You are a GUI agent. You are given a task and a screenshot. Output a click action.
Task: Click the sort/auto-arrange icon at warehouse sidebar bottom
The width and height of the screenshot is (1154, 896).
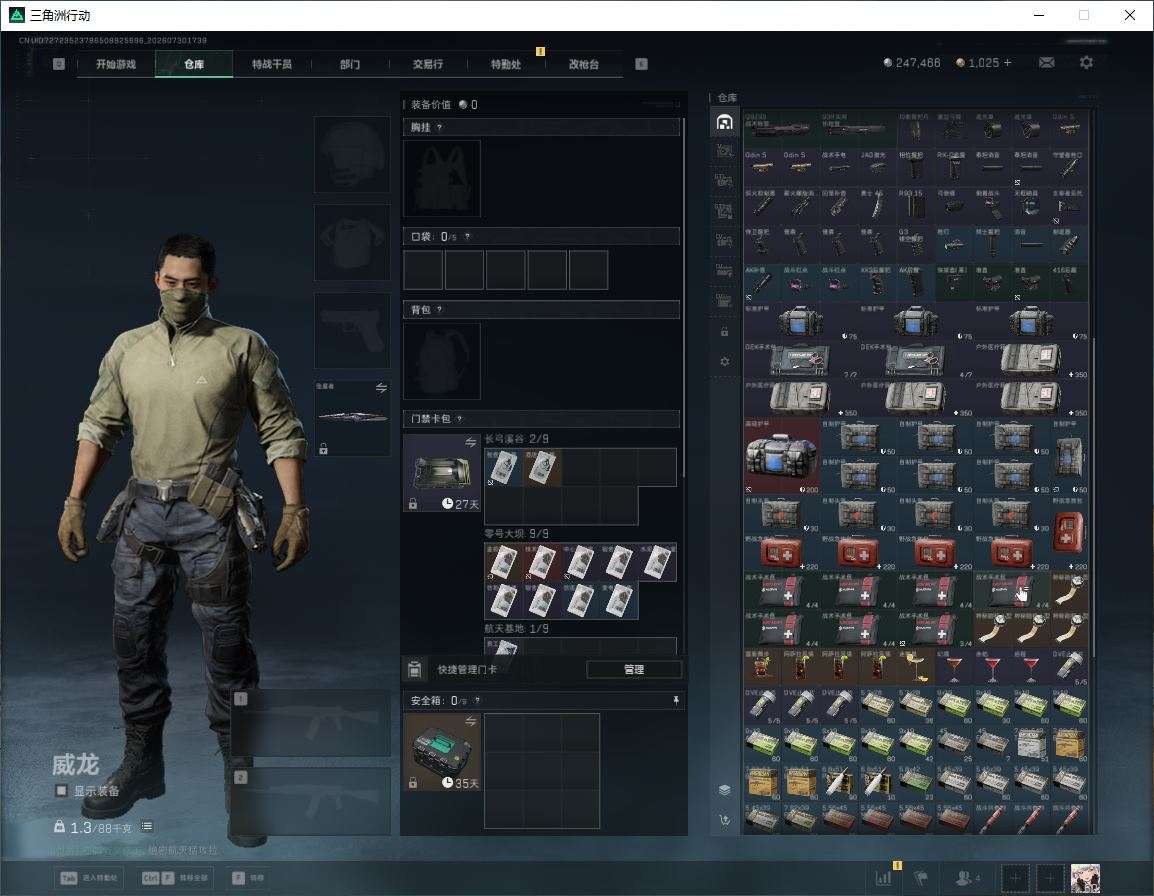(x=724, y=819)
